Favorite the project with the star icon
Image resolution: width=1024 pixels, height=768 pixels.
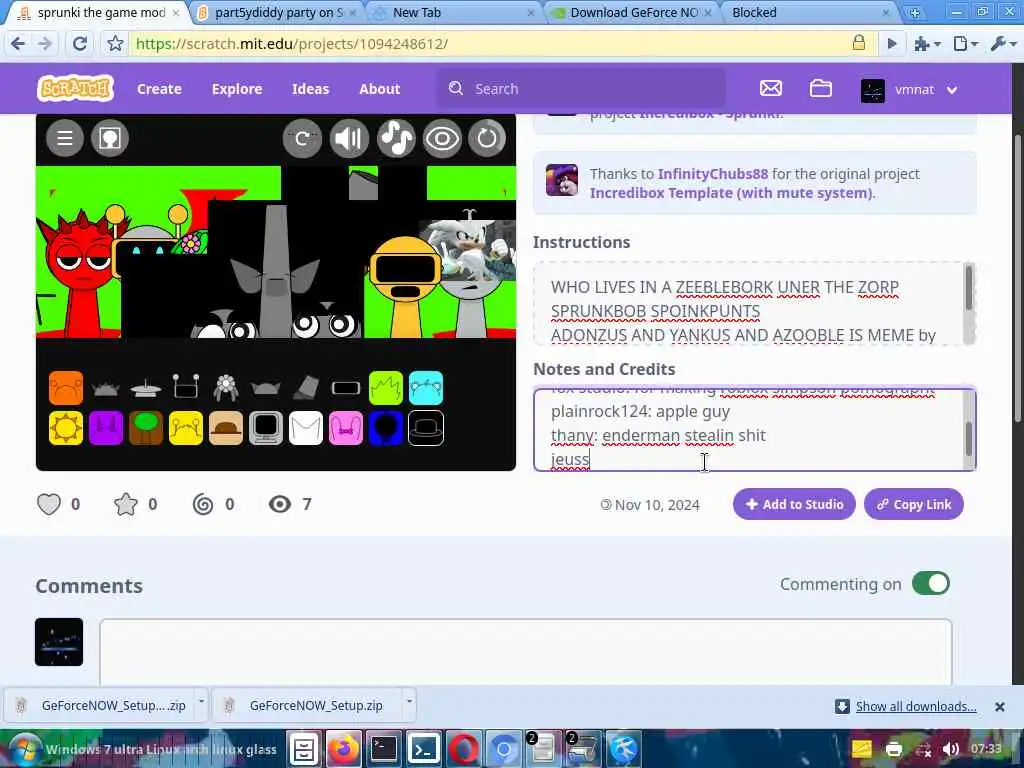point(126,504)
